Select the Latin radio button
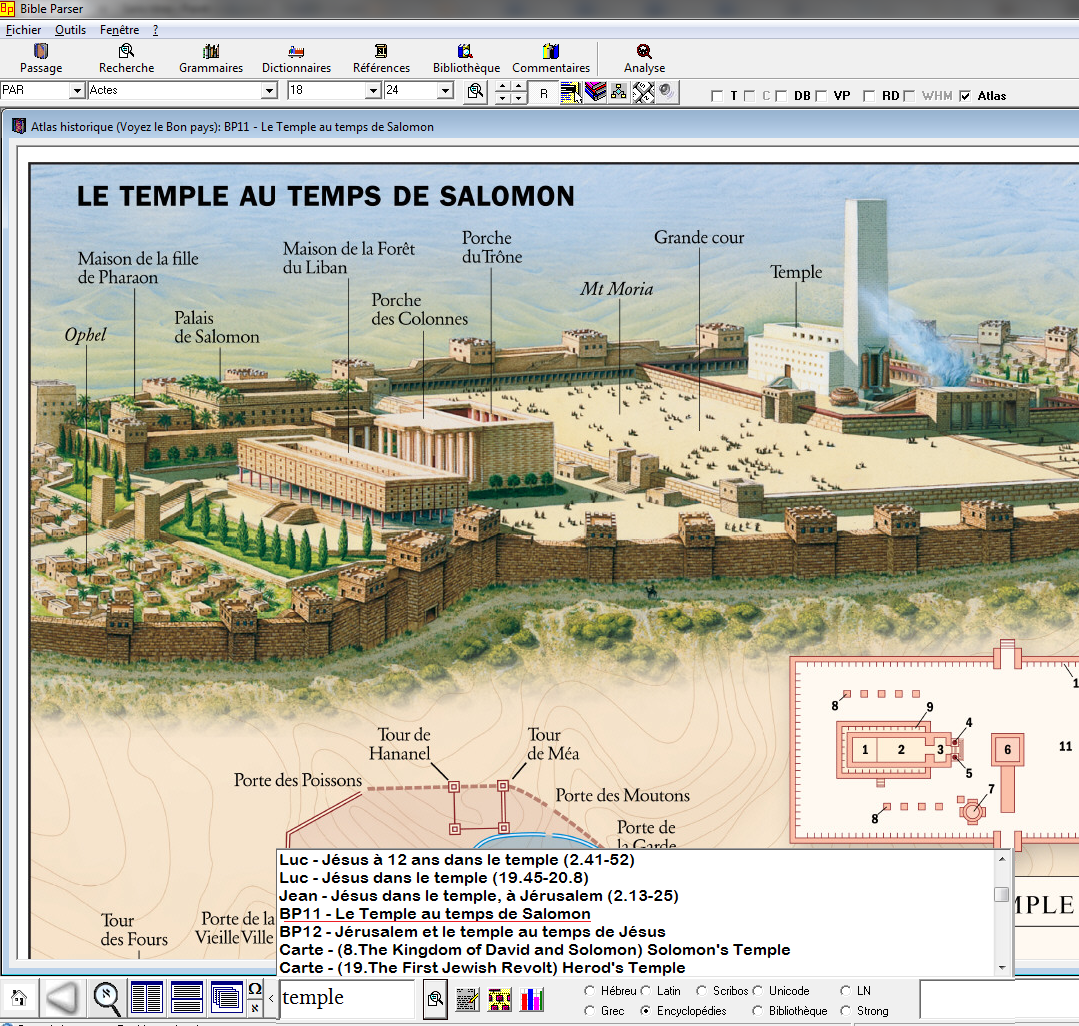 pos(645,991)
